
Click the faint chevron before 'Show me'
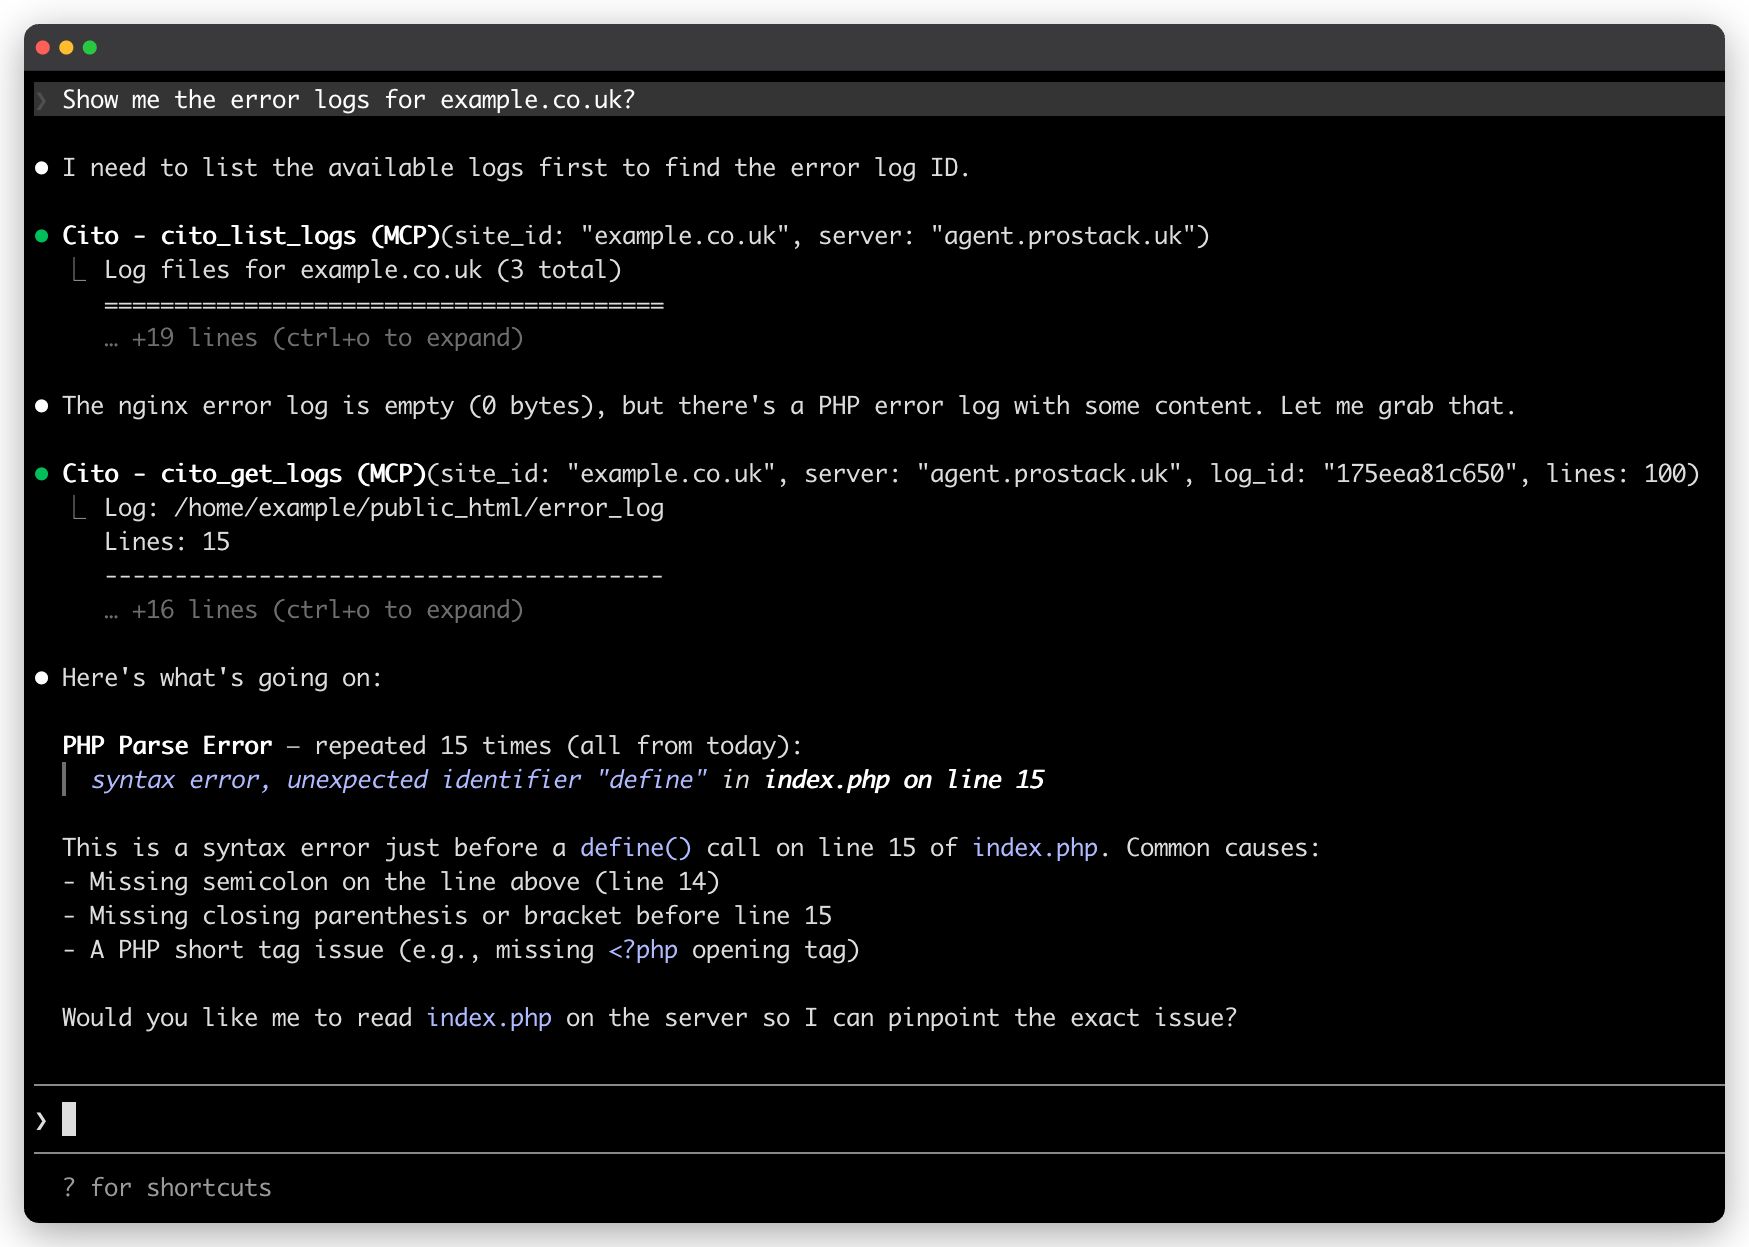(x=41, y=100)
